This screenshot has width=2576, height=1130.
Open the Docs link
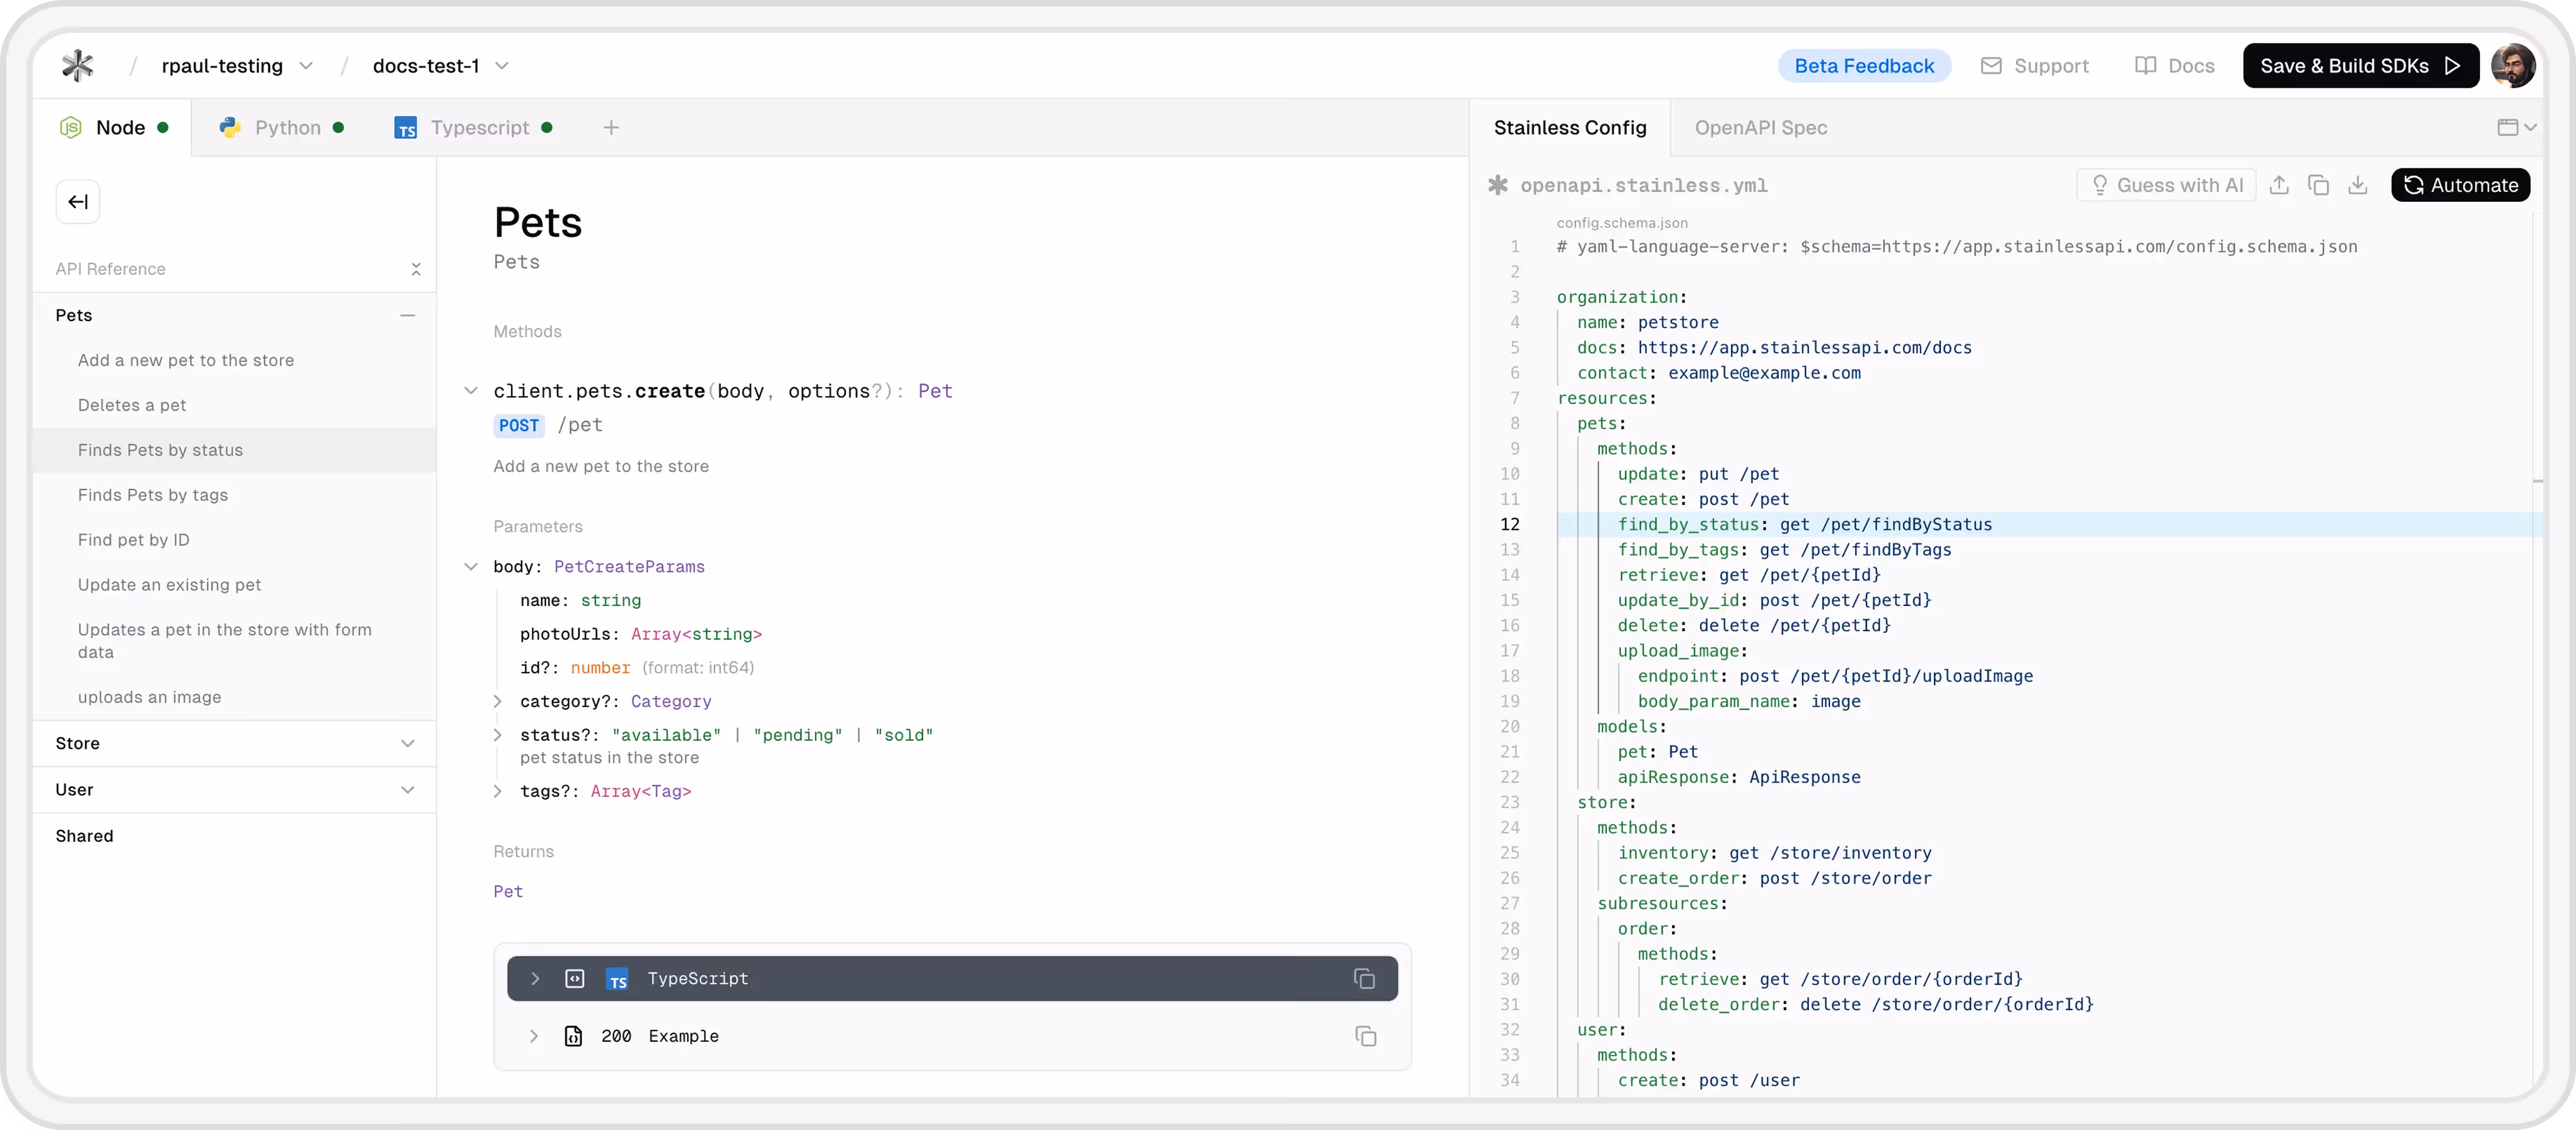pyautogui.click(x=2174, y=66)
